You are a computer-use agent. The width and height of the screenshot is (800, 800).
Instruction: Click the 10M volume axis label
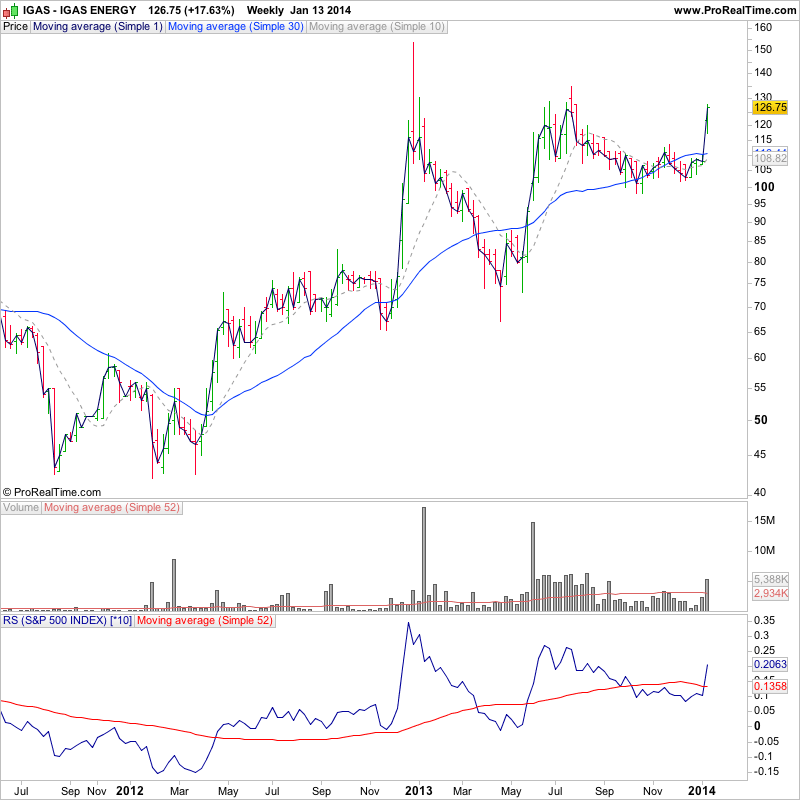[764, 551]
